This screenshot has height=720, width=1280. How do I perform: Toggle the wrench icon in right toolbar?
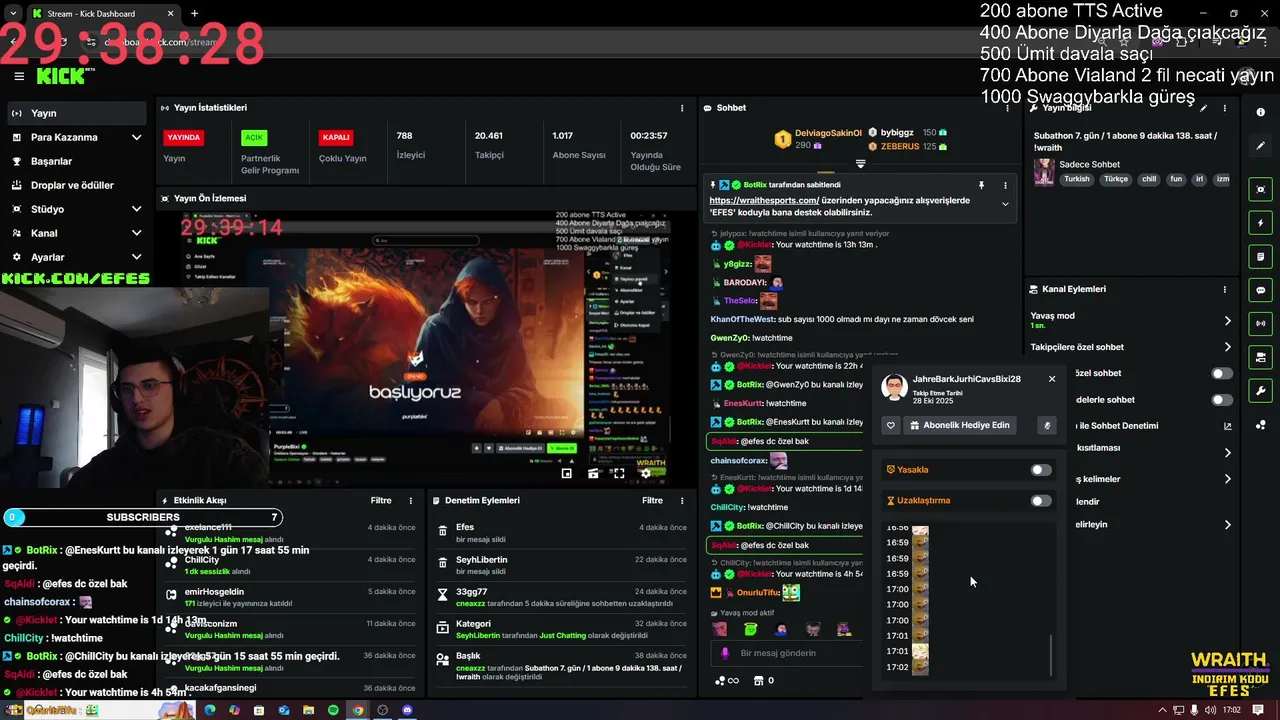click(1261, 391)
